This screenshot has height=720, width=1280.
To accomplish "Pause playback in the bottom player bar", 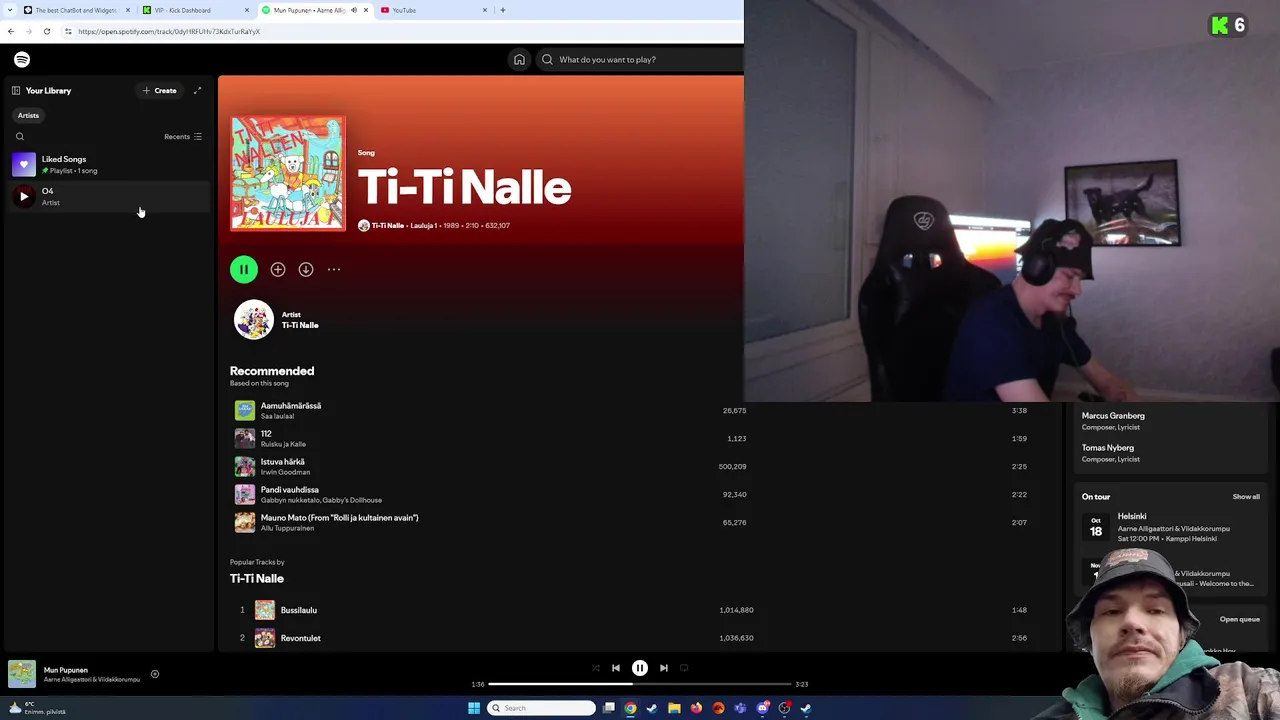I will 640,668.
